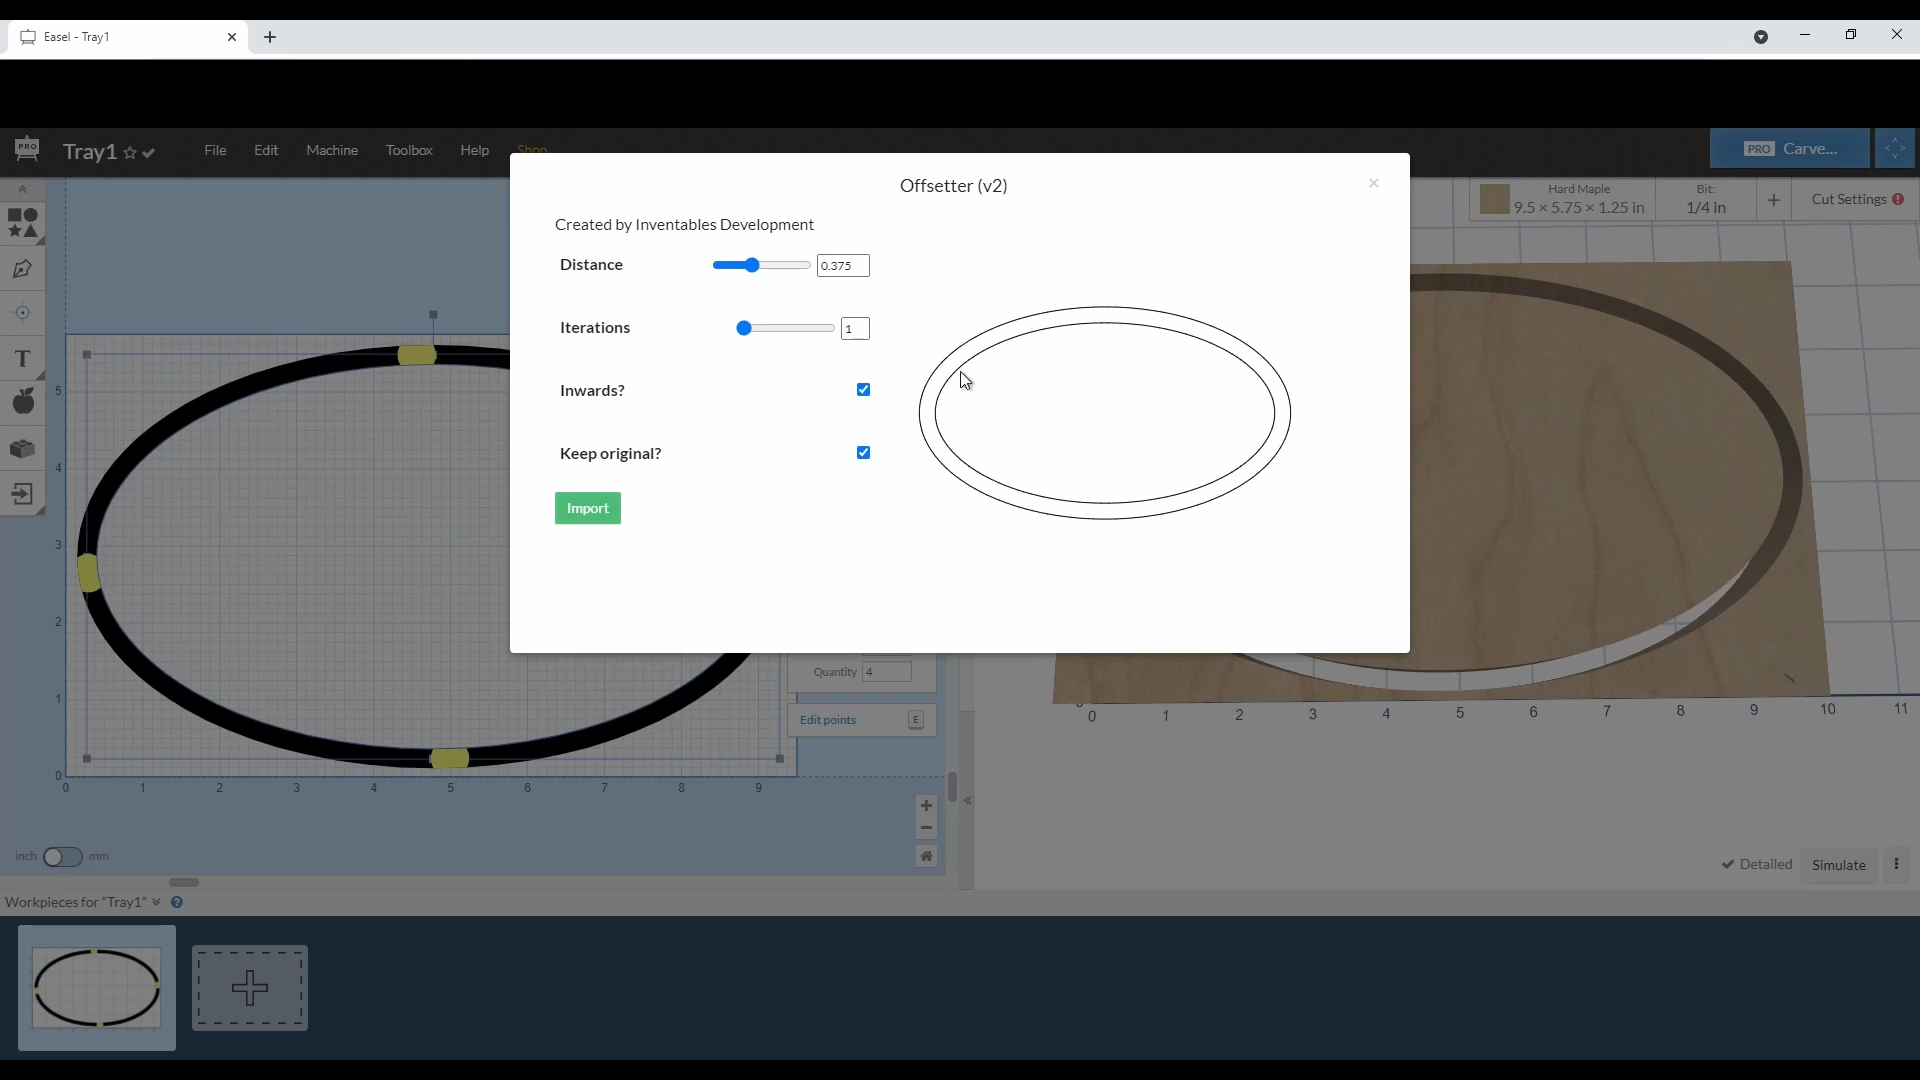Click the green Import button
Screen dimensions: 1920x1080
[x=588, y=508]
